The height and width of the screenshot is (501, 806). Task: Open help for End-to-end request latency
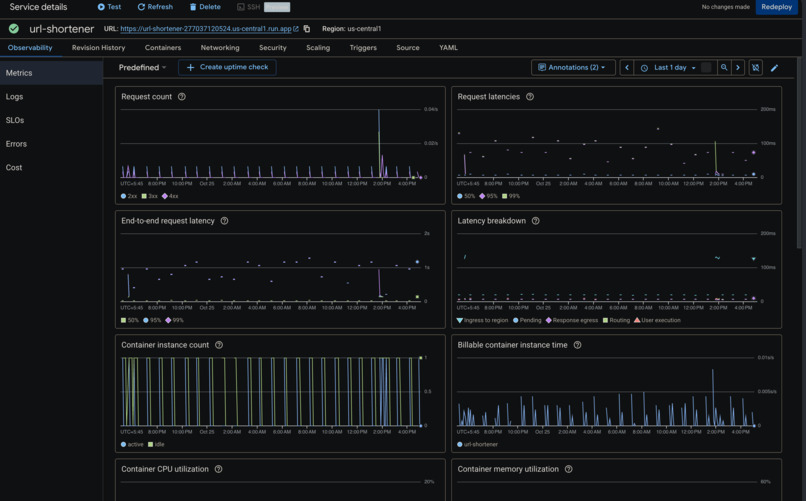224,221
